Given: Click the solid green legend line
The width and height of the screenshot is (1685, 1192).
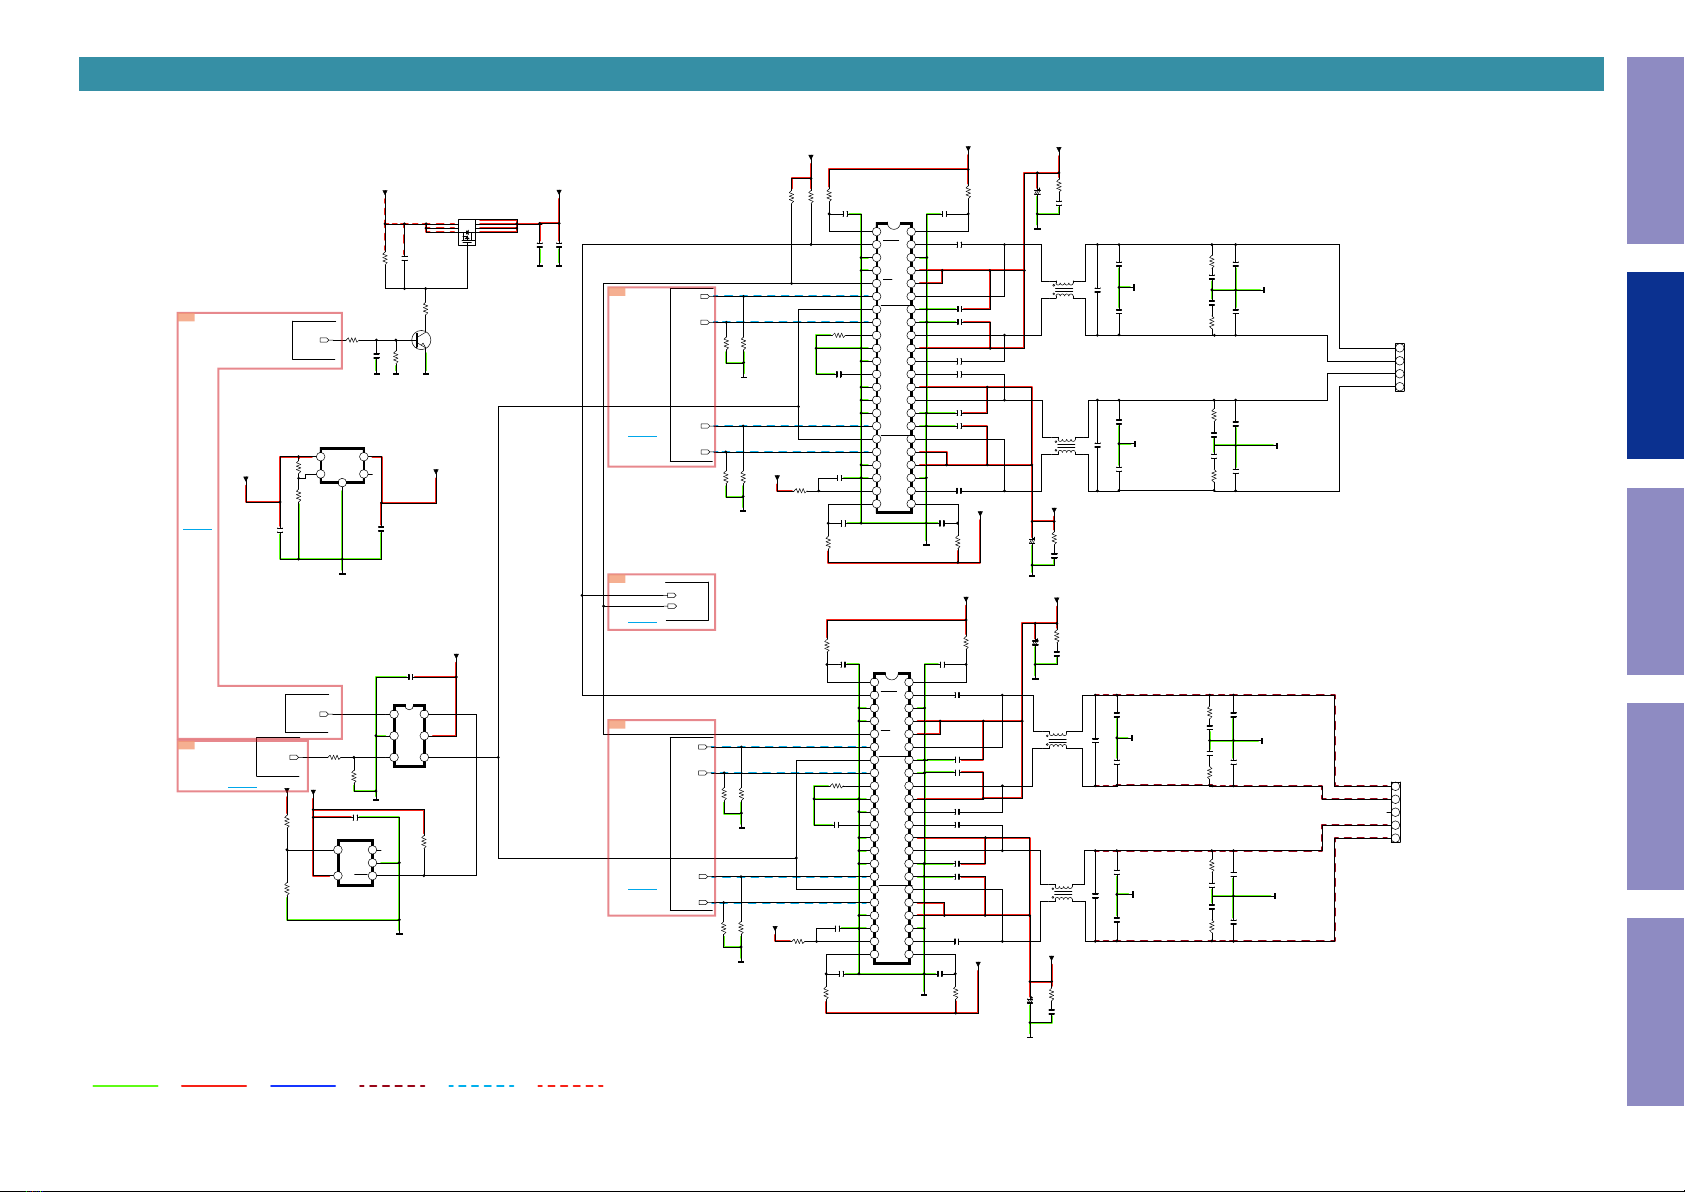Looking at the screenshot, I should pos(125,1085).
